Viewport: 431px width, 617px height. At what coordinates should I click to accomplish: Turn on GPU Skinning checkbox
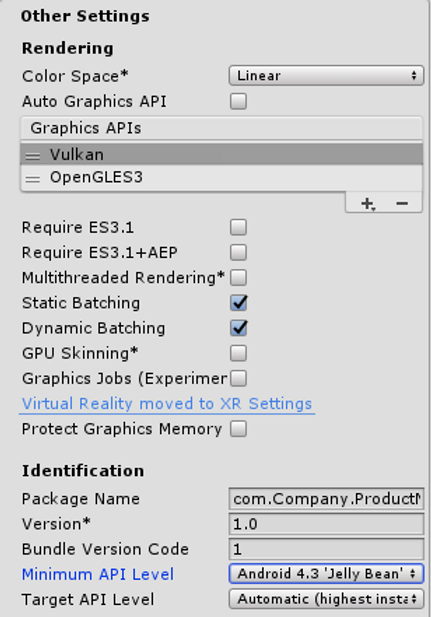pos(239,353)
